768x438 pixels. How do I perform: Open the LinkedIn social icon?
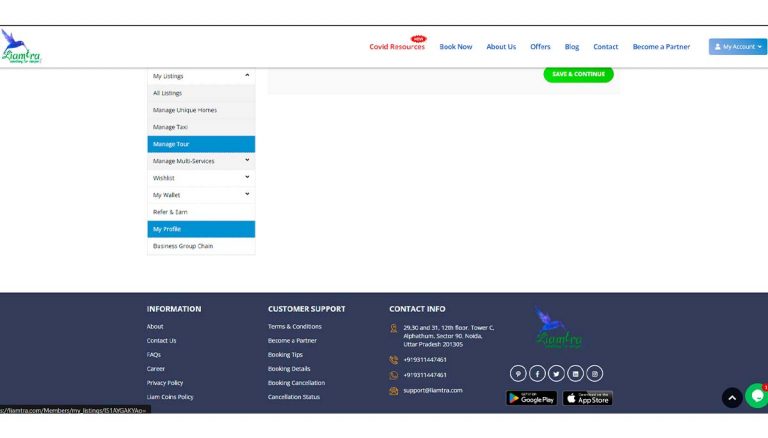[575, 374]
